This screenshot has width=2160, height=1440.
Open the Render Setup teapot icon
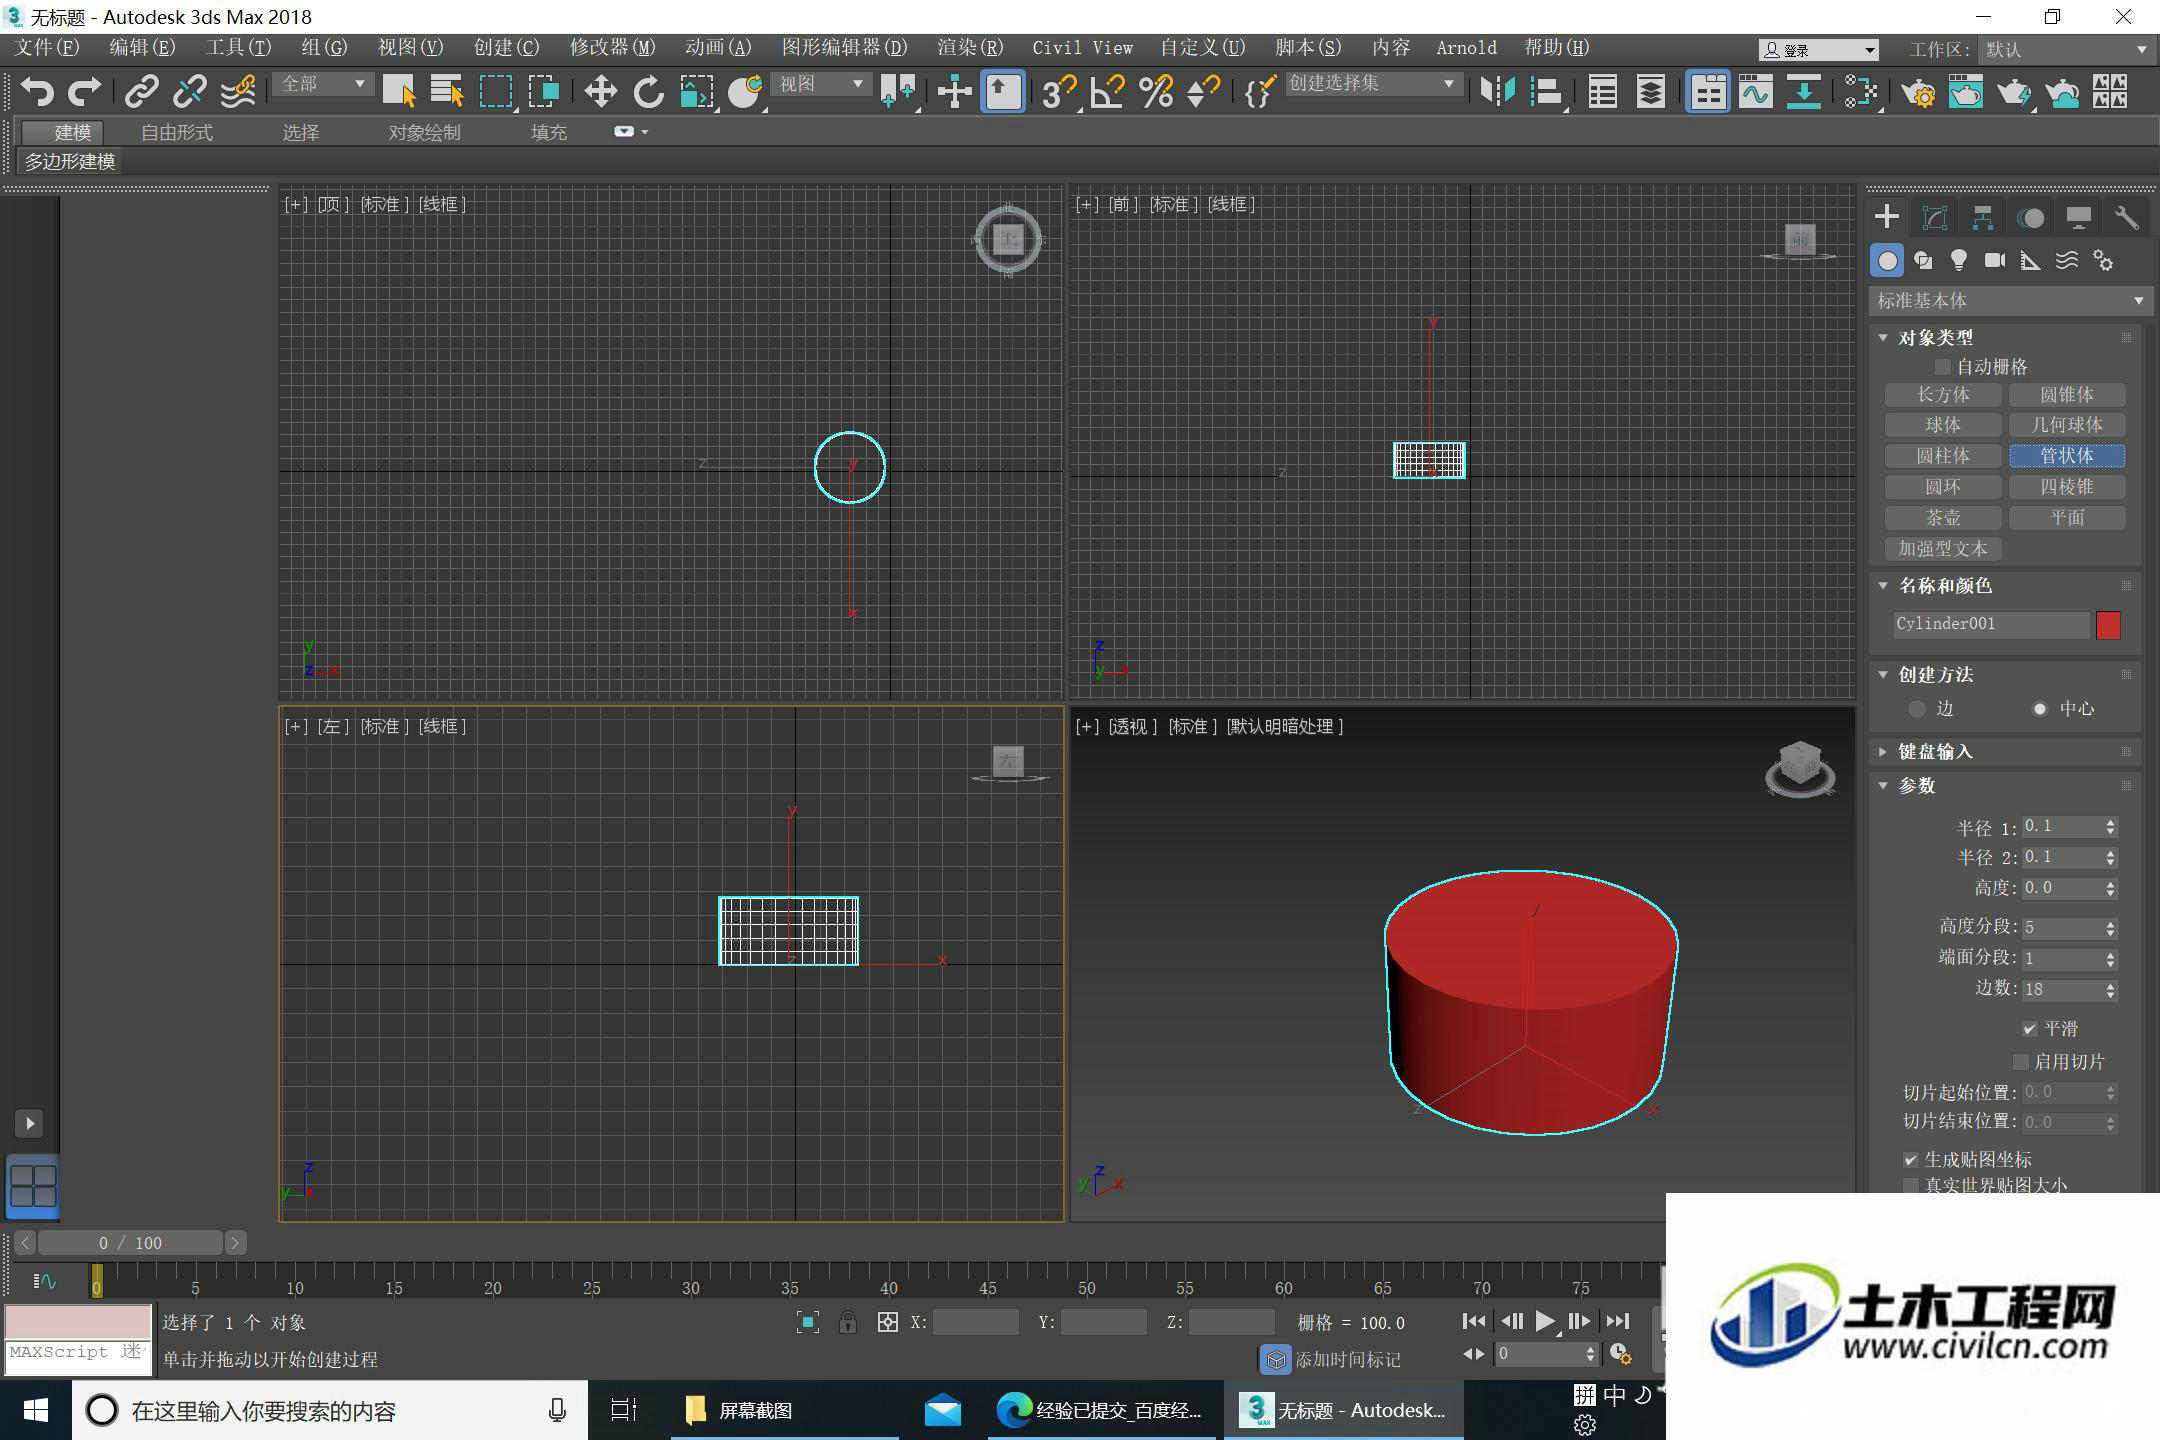tap(1918, 92)
